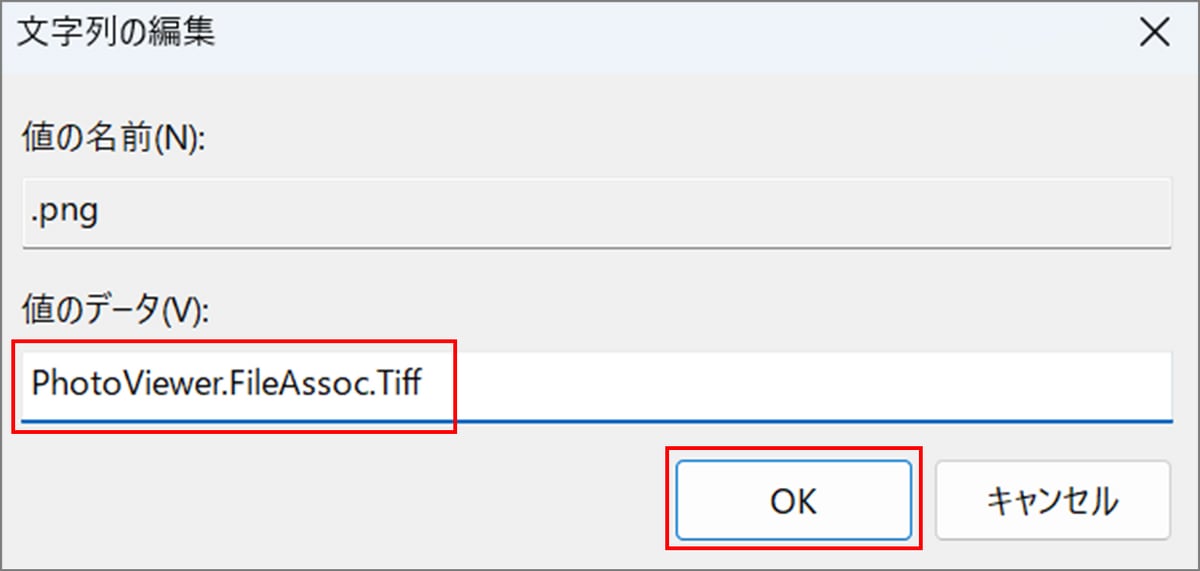Place cursor on Tiff in the value data
Viewport: 1200px width, 571px height.
[x=398, y=385]
